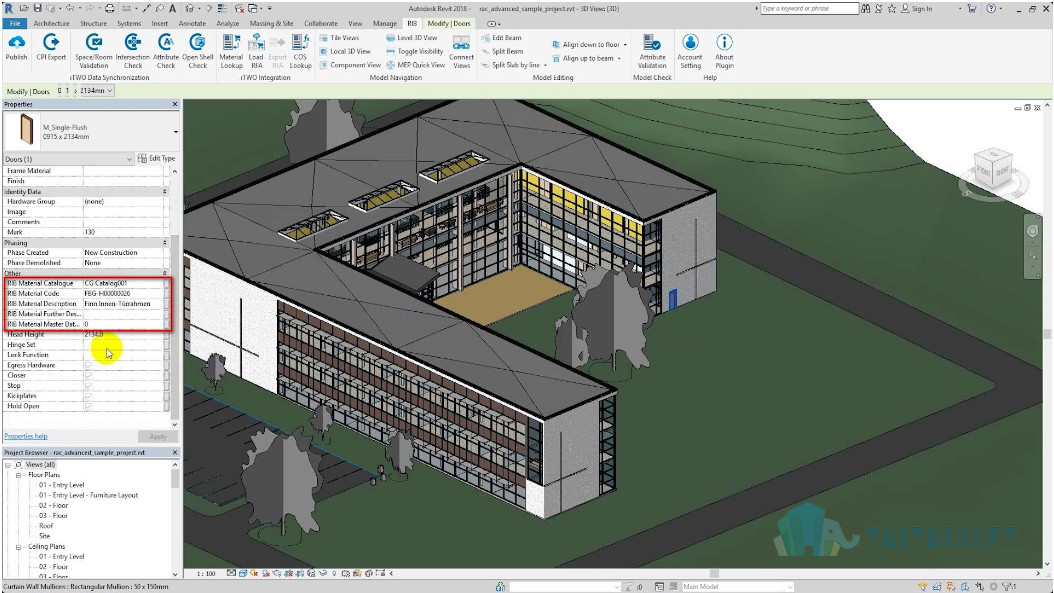Click Align up to beam
The image size is (1054, 593).
(583, 58)
